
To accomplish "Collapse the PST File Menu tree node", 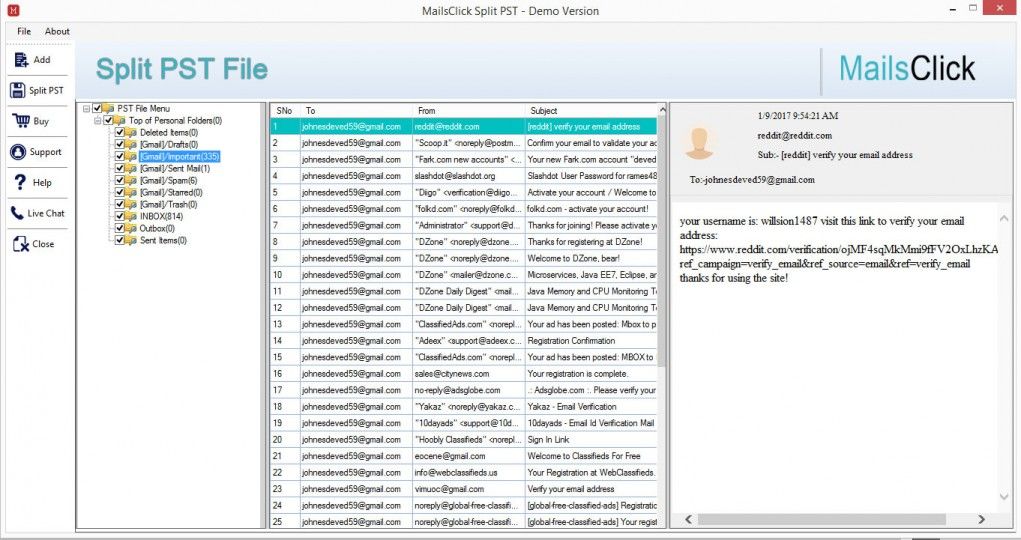I will pyautogui.click(x=86, y=109).
